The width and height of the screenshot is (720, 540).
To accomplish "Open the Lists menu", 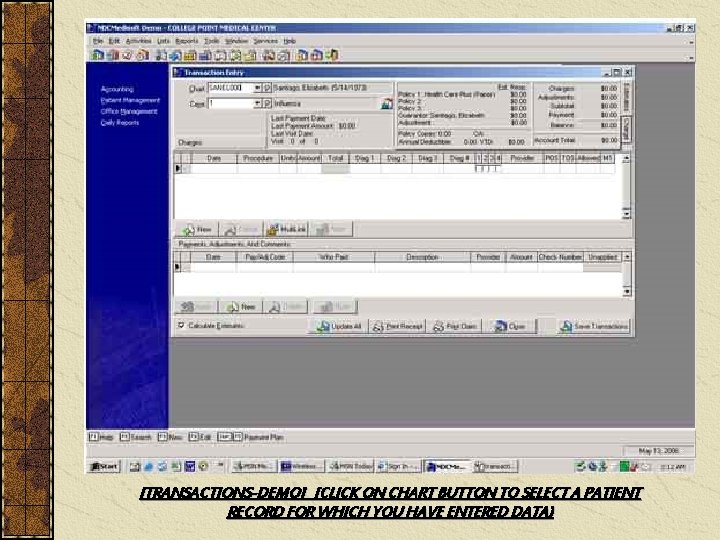I will coord(163,41).
